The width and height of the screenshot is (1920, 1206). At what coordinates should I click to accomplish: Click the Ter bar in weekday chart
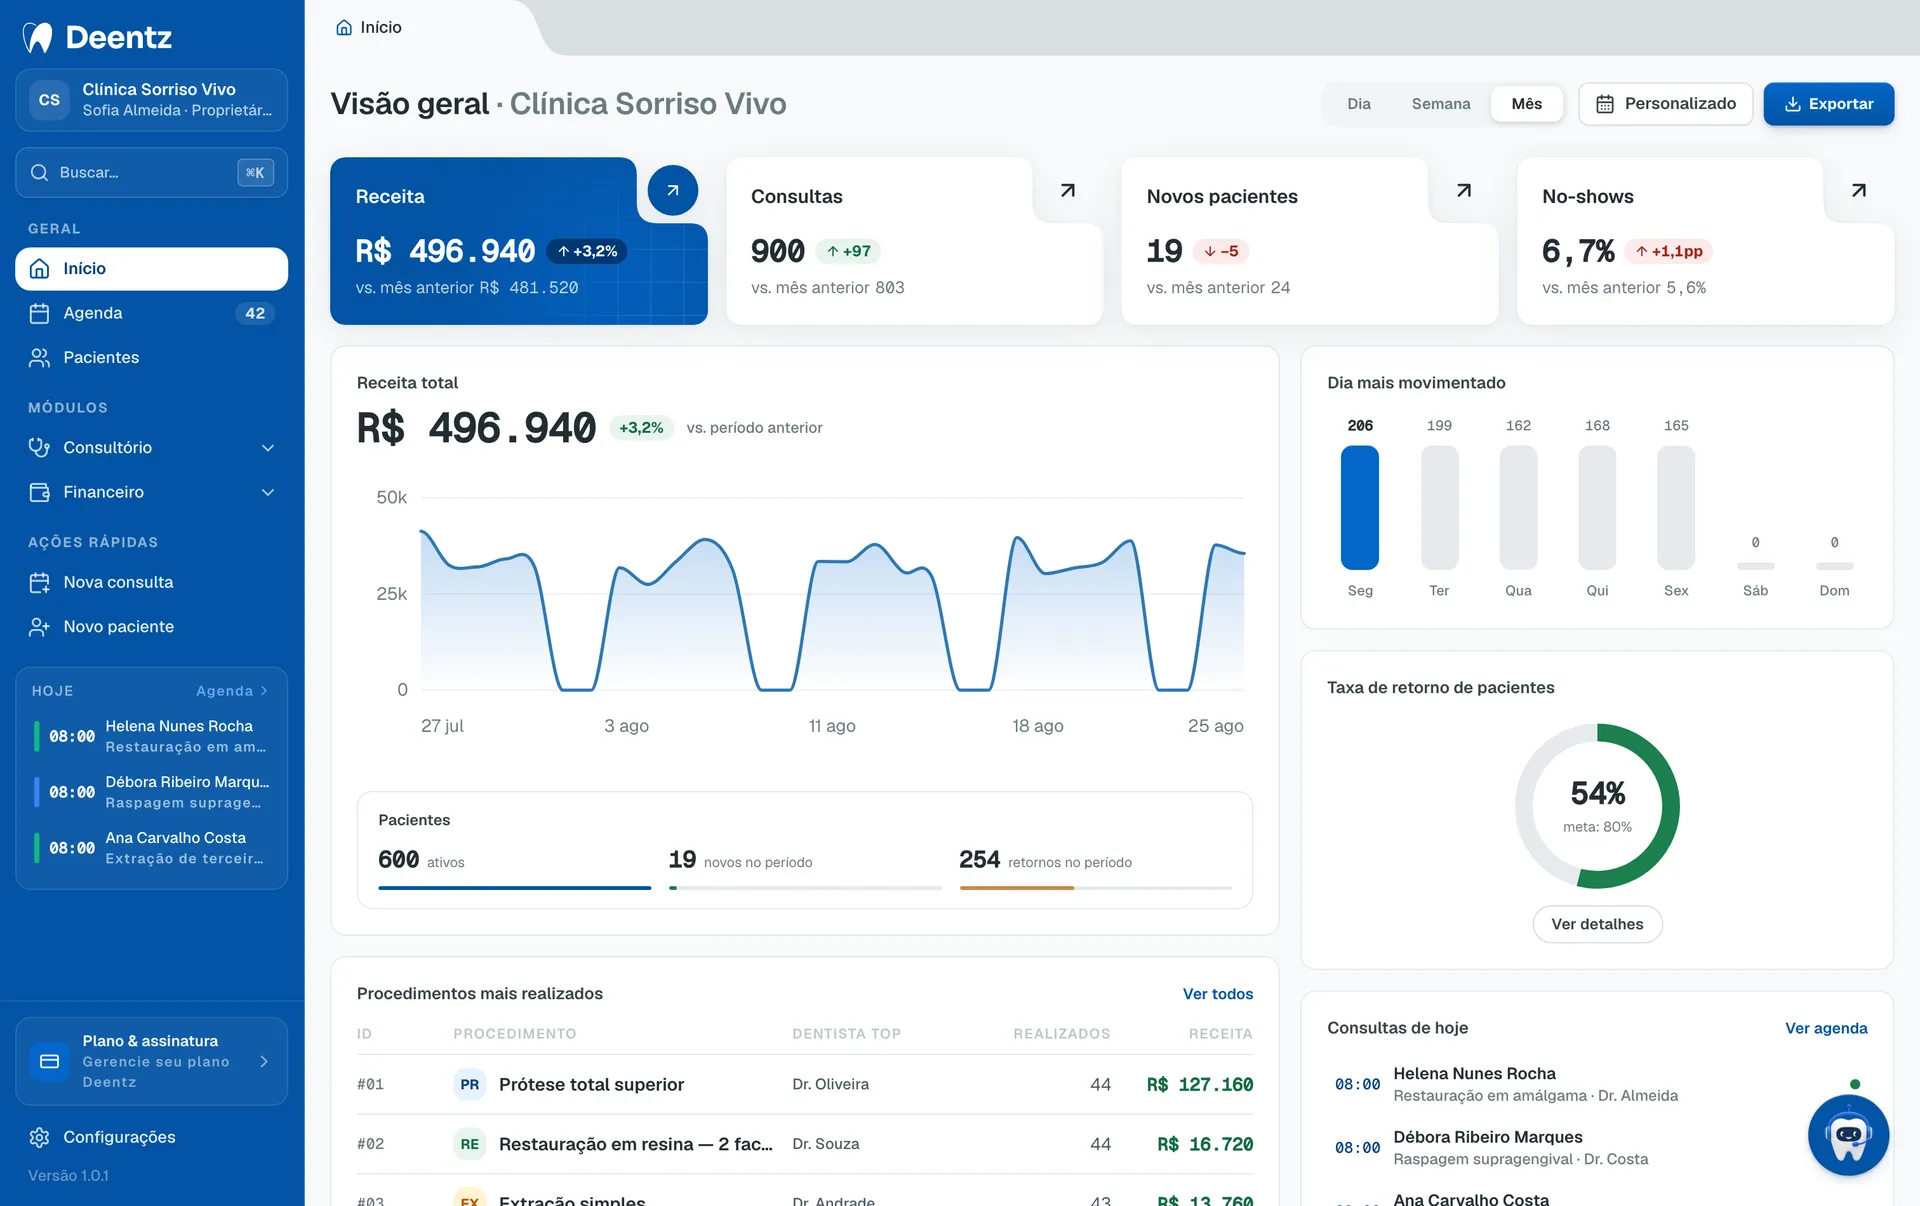pos(1439,508)
